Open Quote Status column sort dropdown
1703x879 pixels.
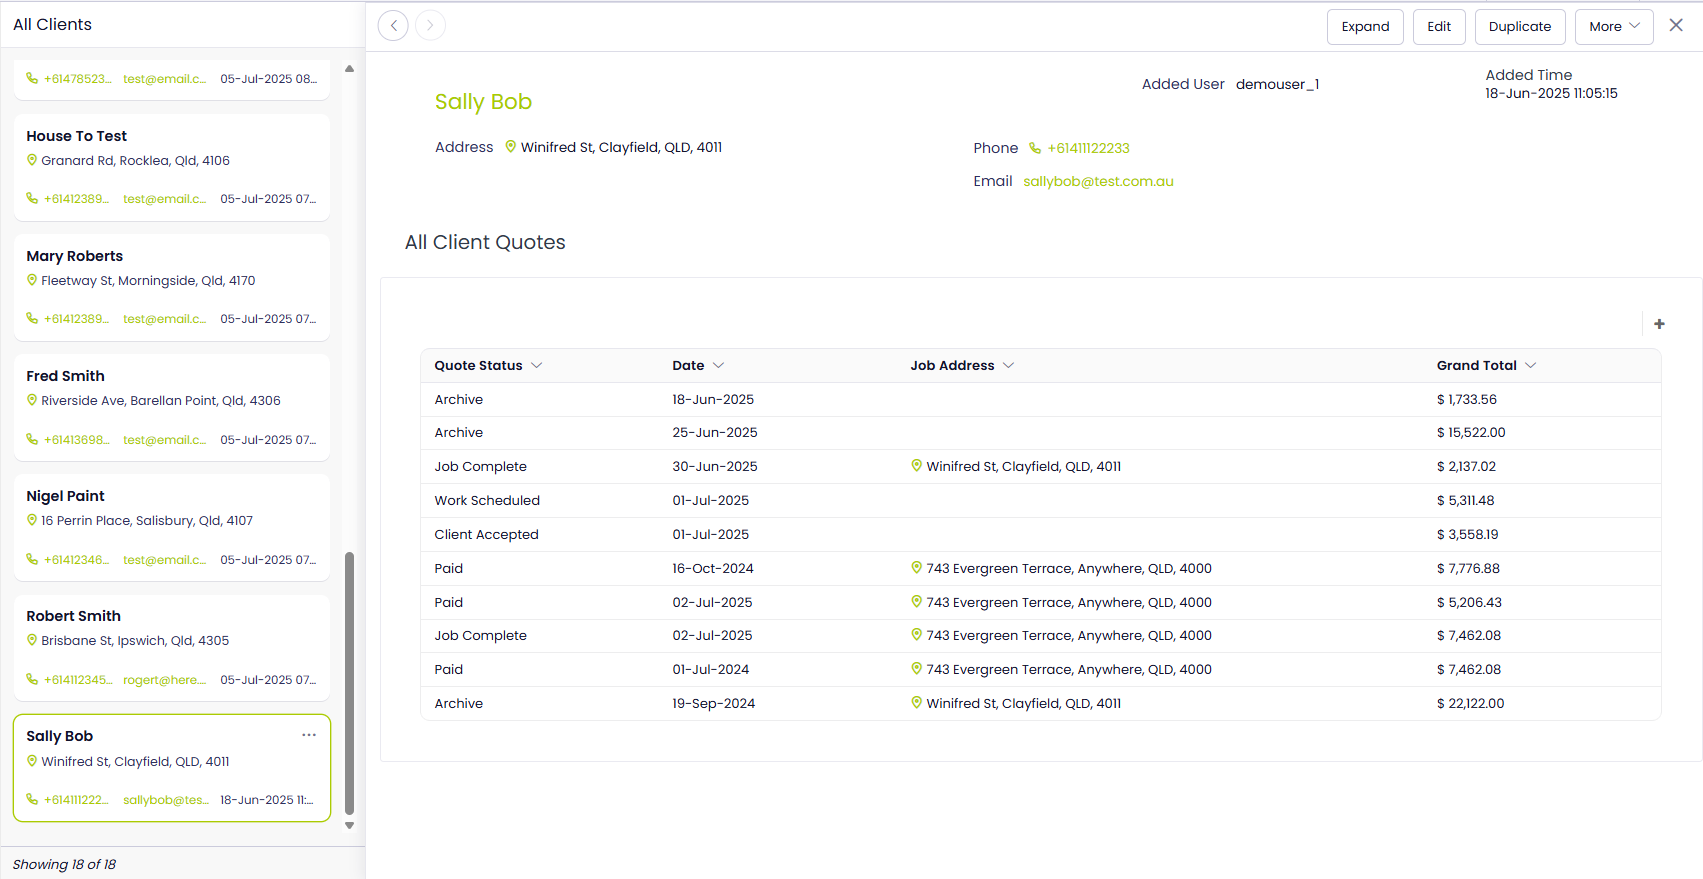[x=537, y=366]
